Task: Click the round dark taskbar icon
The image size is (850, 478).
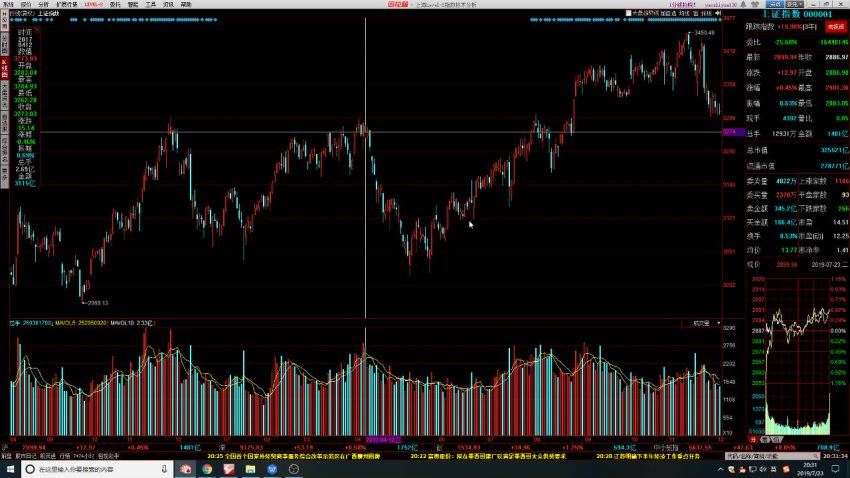Action: (x=294, y=469)
